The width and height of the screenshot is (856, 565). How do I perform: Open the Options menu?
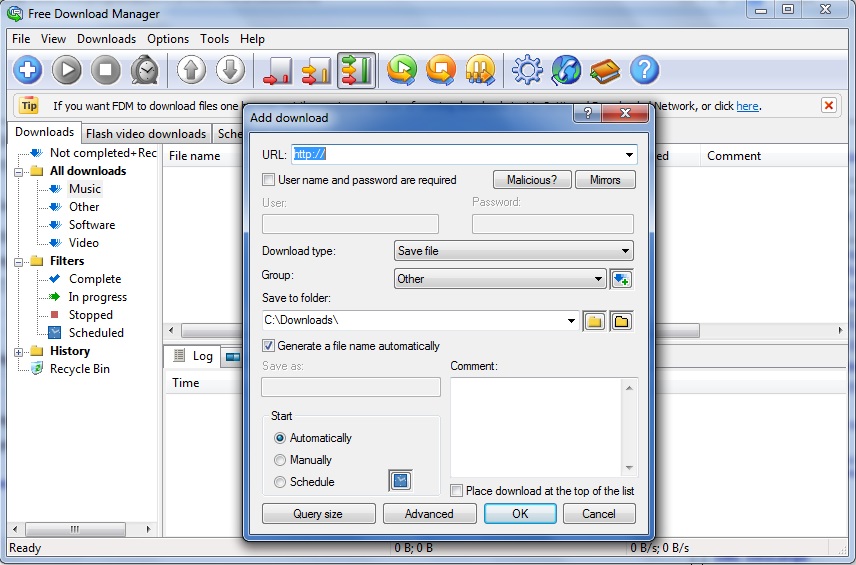click(168, 39)
